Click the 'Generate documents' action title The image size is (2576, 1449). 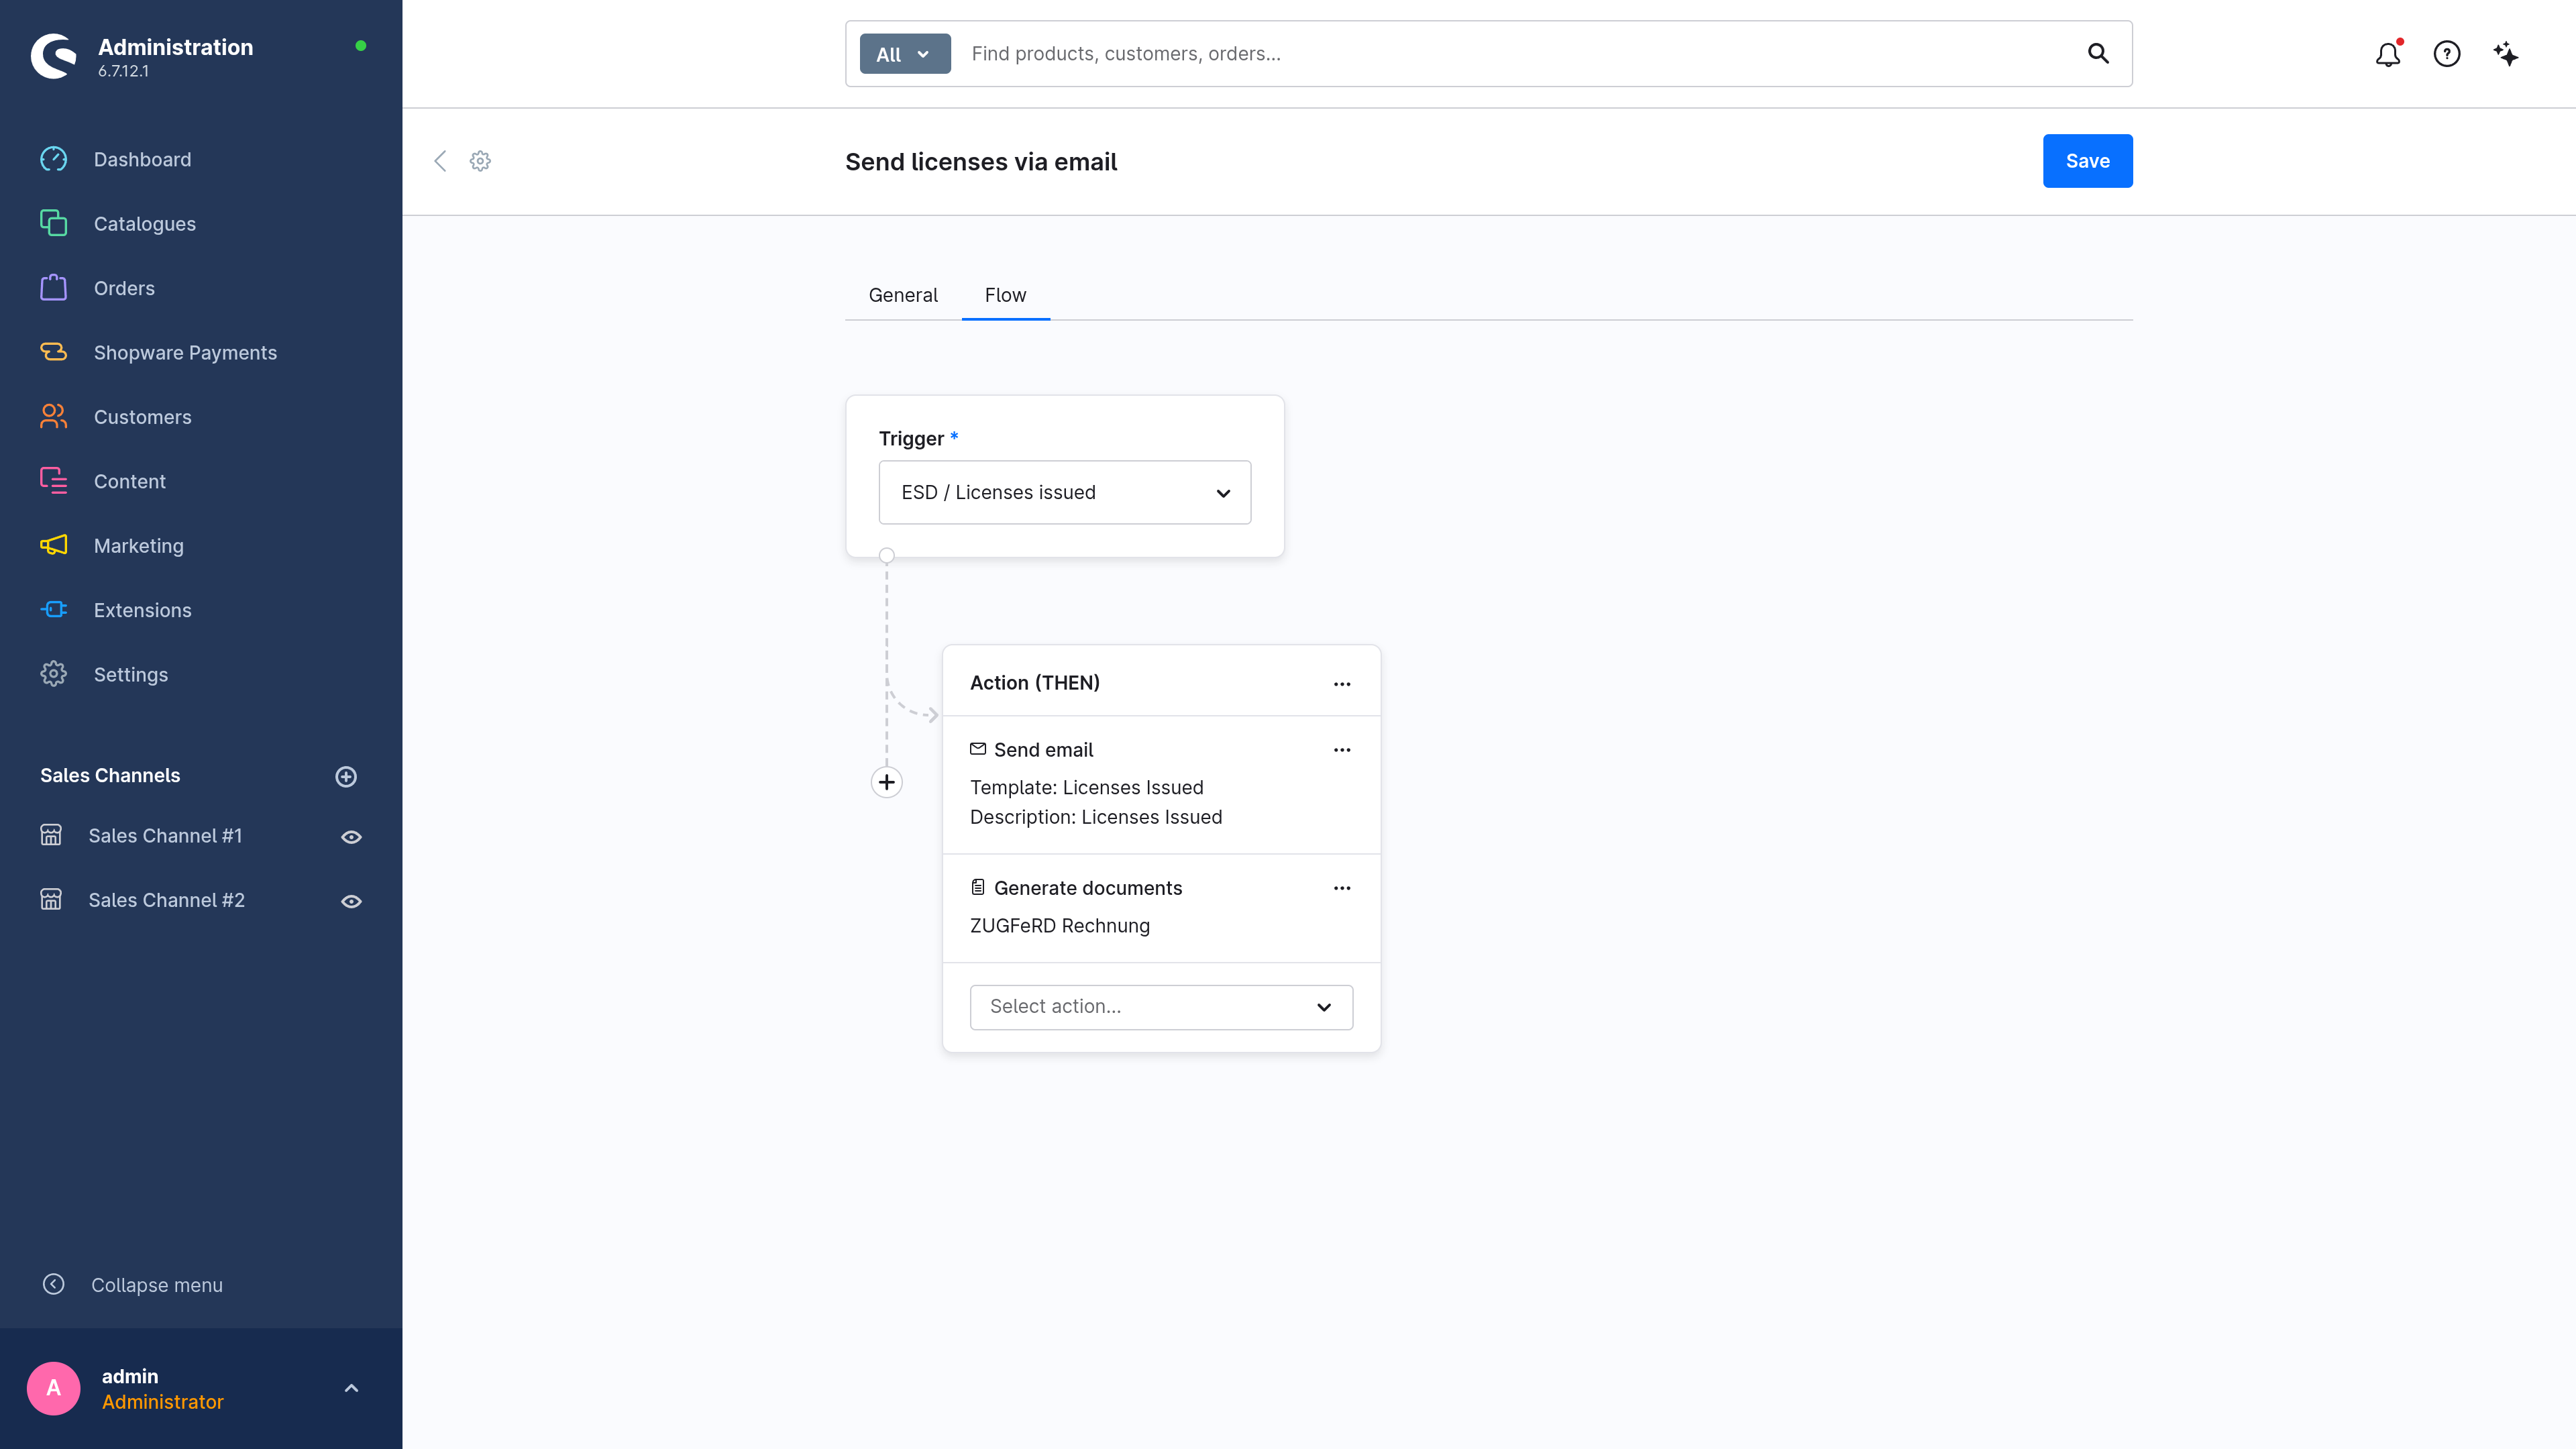1088,888
